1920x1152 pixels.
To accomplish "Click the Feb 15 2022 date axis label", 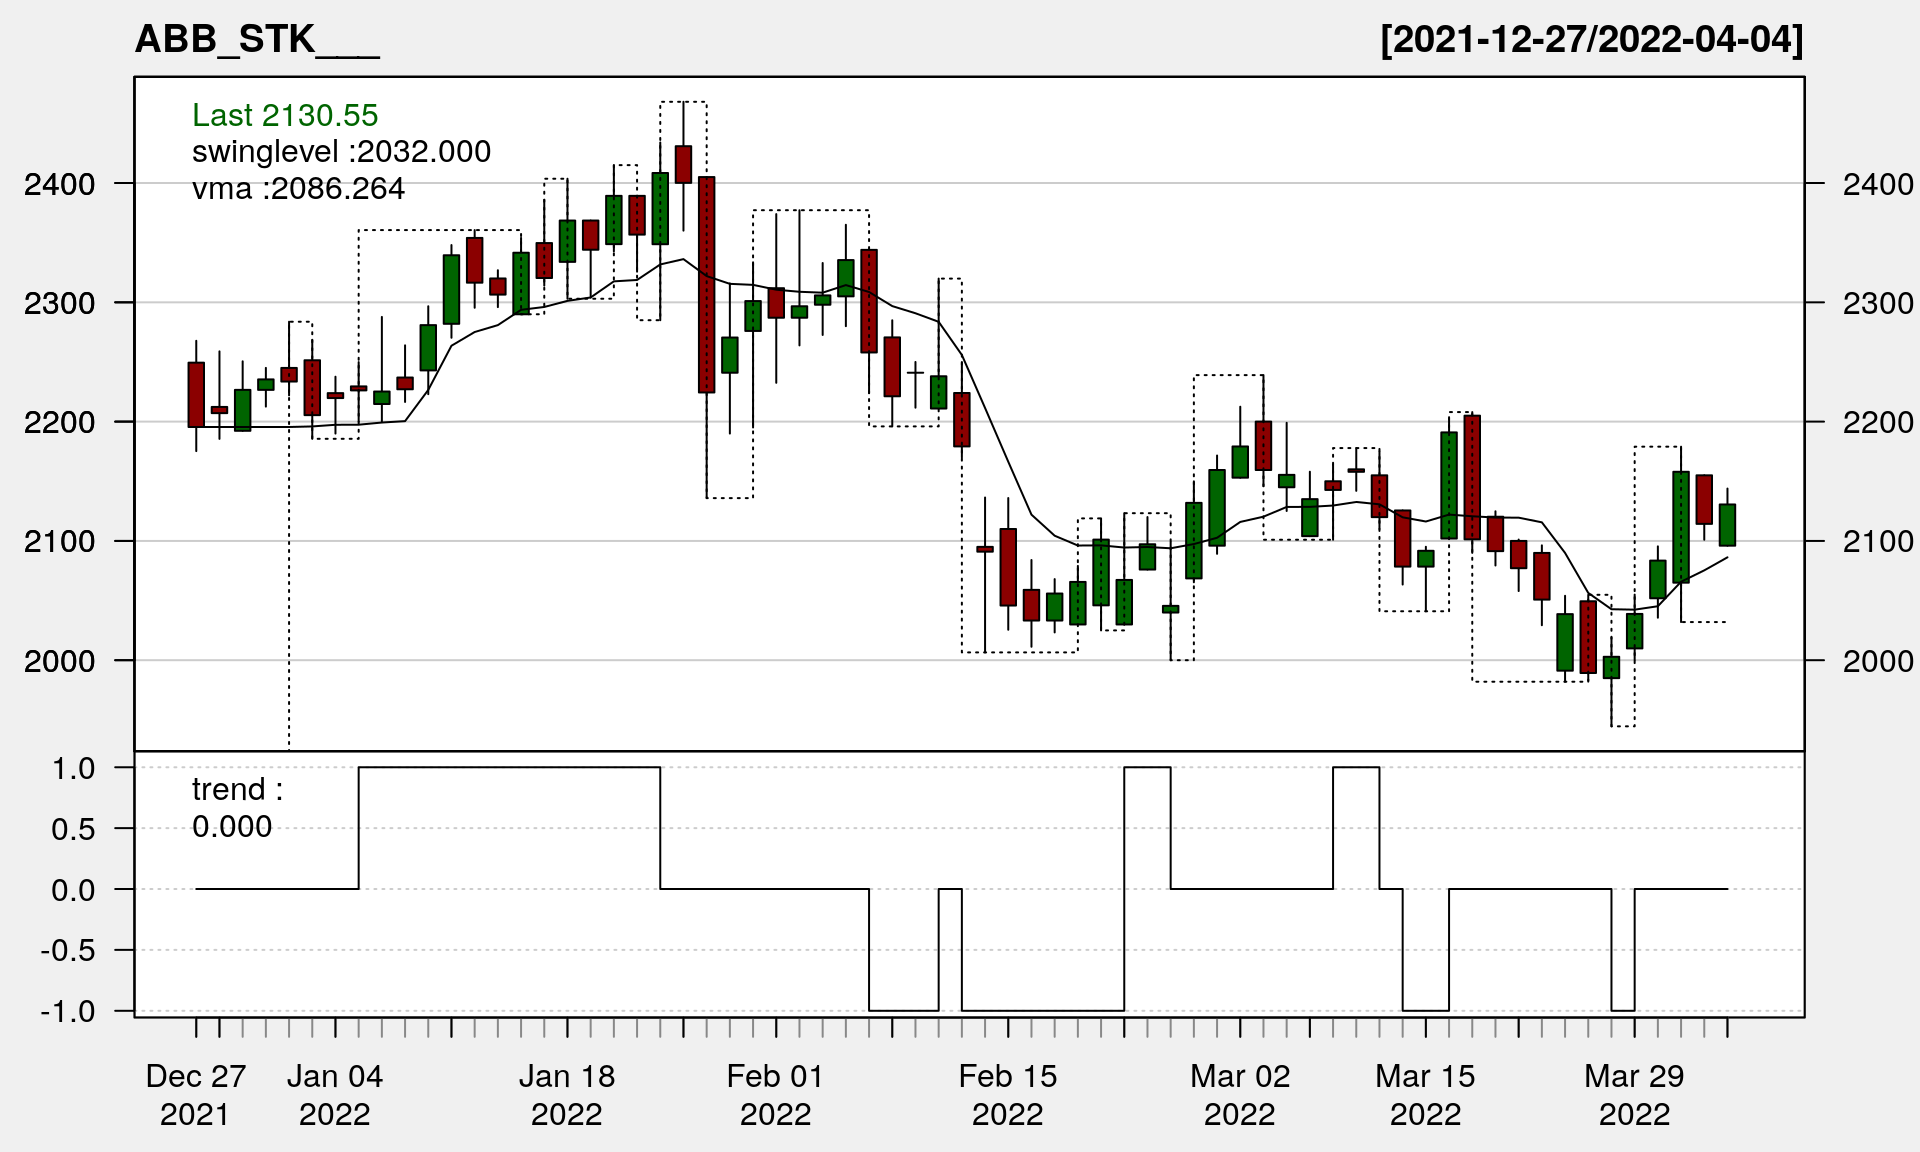I will (1007, 1095).
